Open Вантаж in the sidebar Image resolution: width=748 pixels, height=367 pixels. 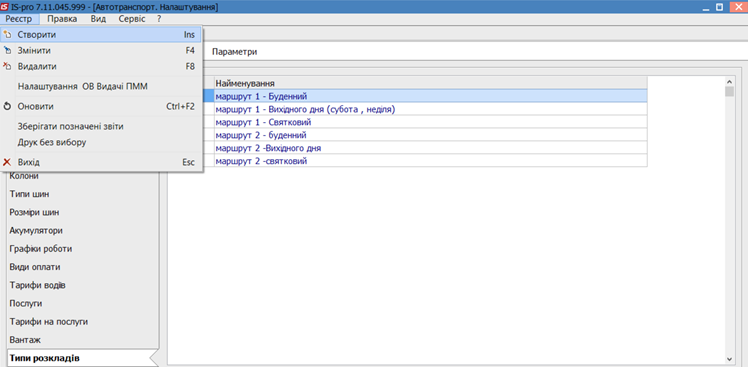(x=25, y=340)
